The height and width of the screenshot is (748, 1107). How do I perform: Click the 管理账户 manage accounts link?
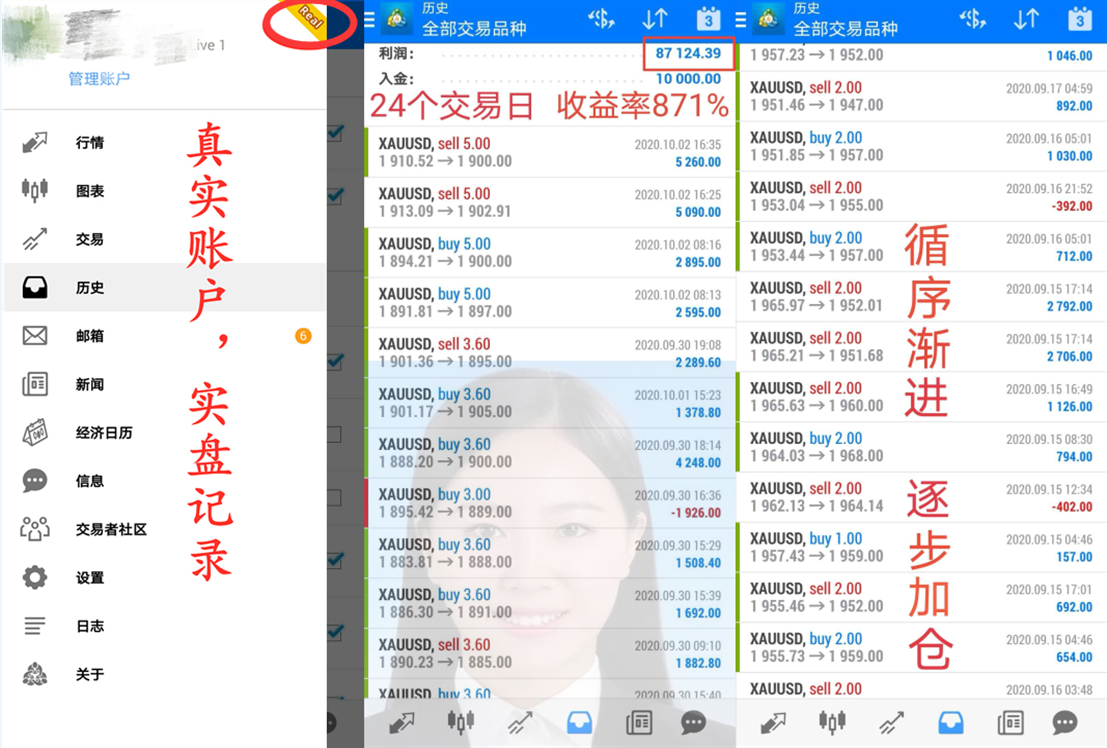99,78
